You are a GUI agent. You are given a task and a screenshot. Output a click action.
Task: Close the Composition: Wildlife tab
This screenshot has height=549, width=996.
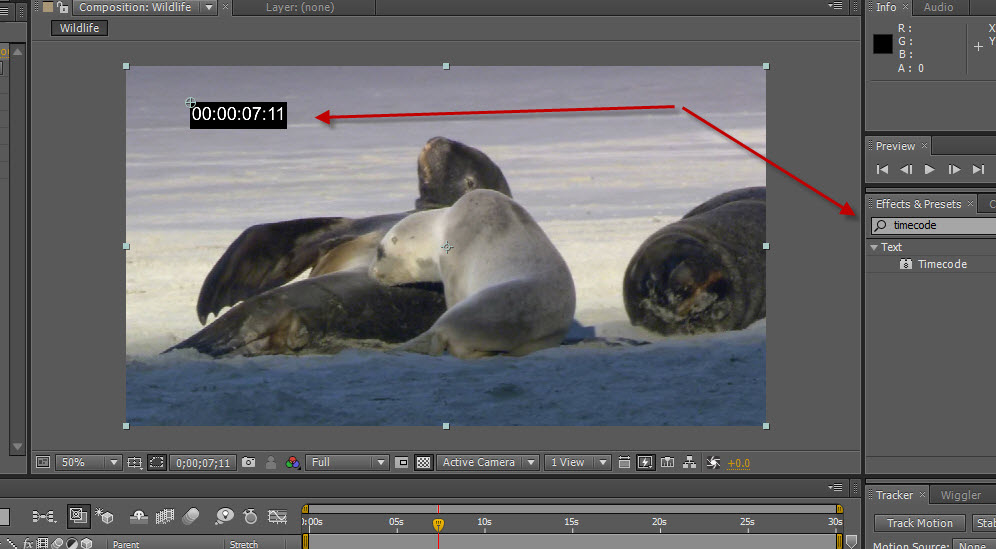pos(225,7)
